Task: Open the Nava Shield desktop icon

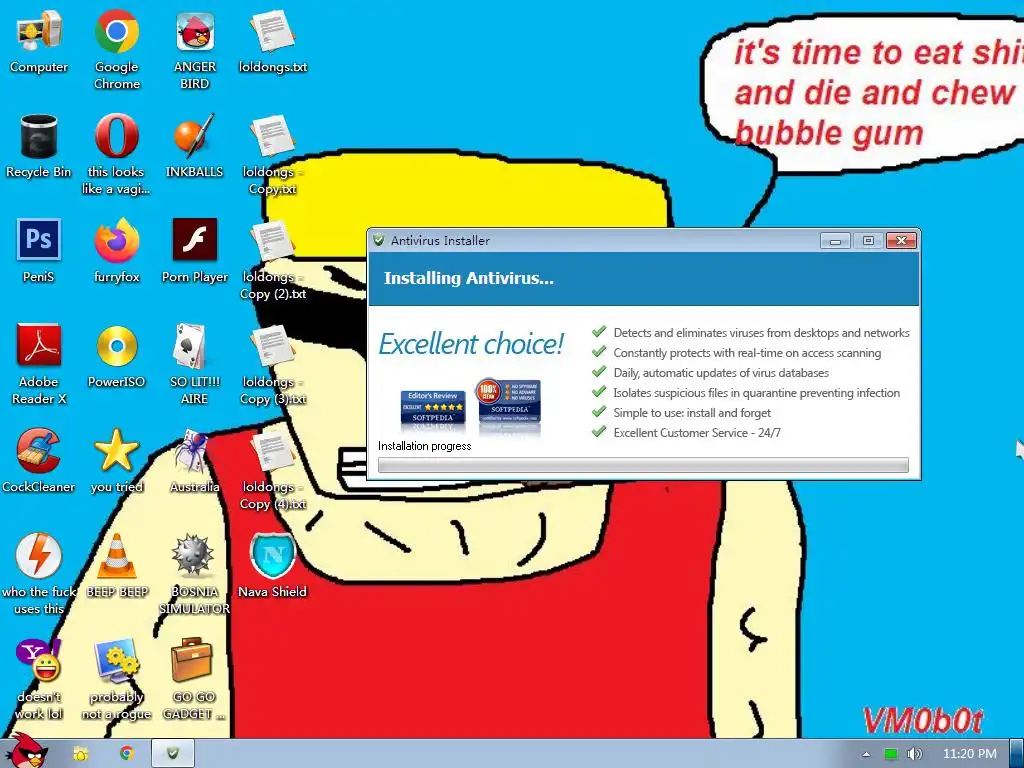Action: tap(272, 566)
